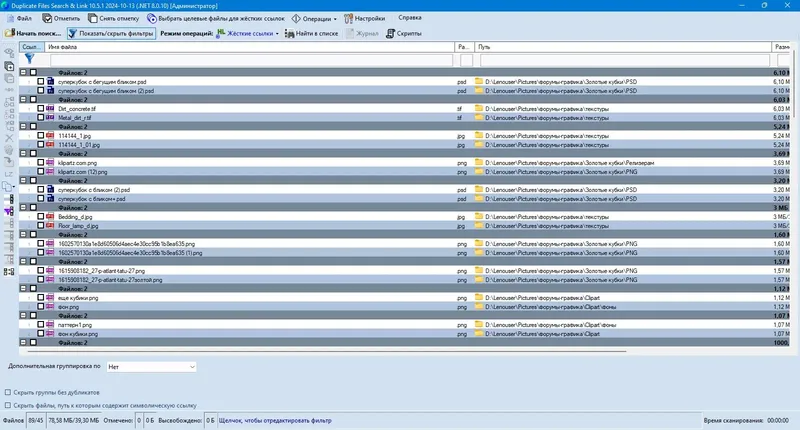Click PNG file icon of паттерн1.png
This screenshot has height=430, width=800.
click(50, 324)
